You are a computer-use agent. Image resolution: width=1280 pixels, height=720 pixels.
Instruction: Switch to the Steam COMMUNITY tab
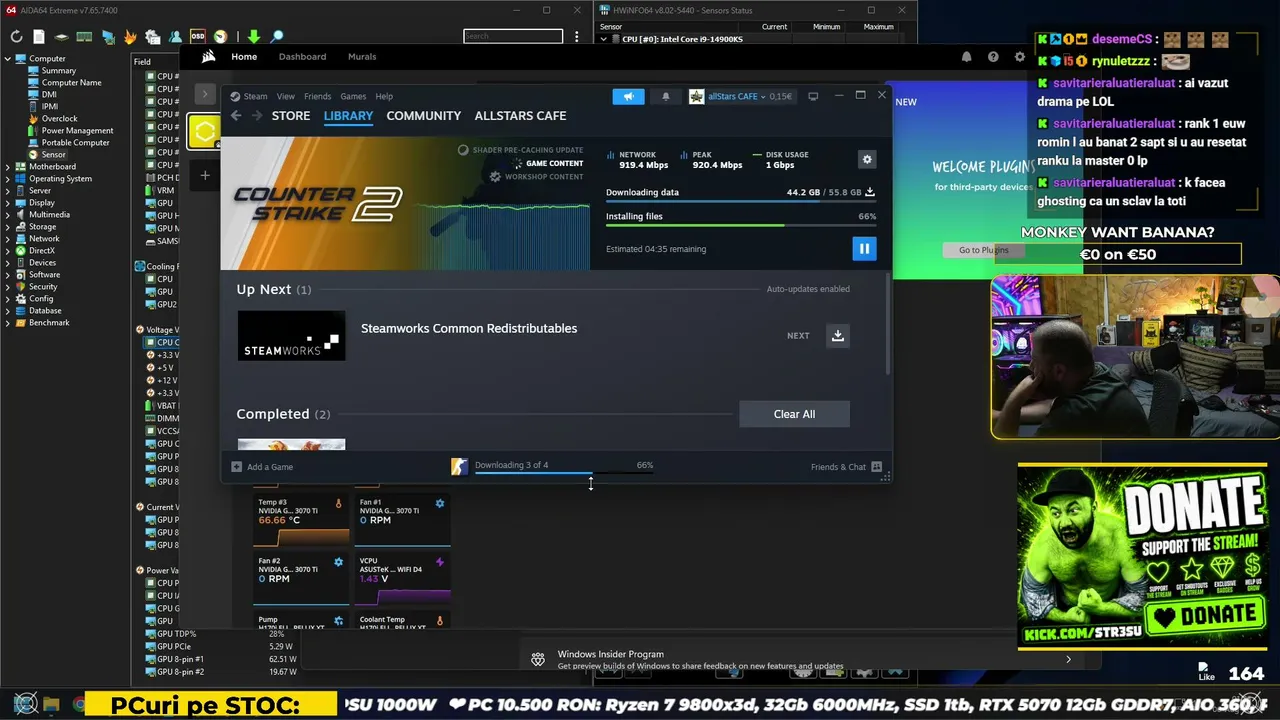click(424, 116)
